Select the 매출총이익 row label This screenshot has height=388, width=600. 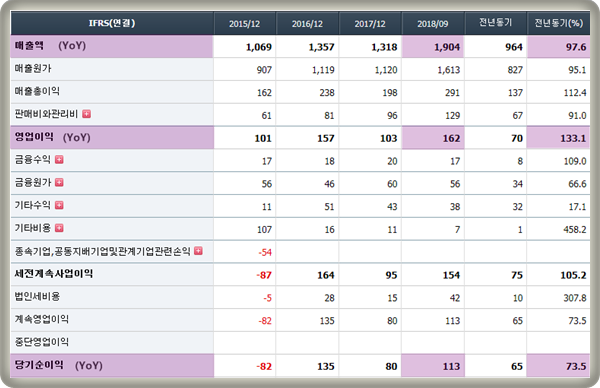(37, 91)
